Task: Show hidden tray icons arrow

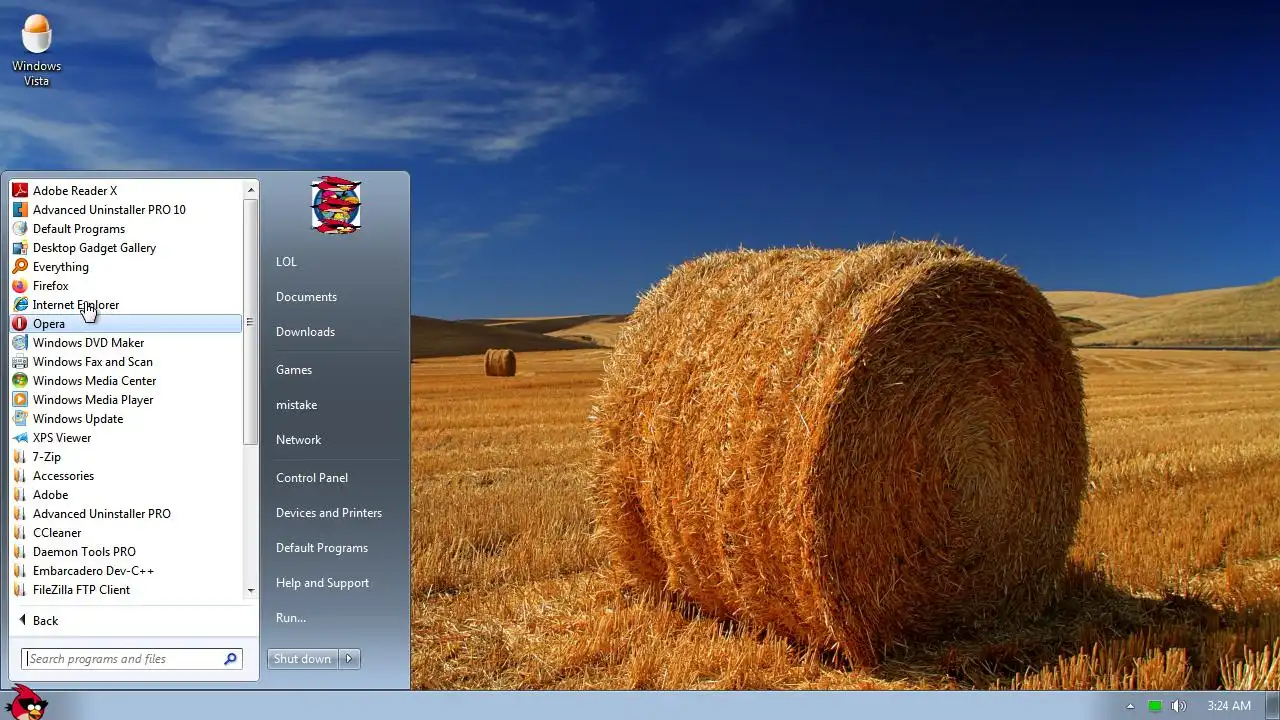Action: pos(1131,706)
